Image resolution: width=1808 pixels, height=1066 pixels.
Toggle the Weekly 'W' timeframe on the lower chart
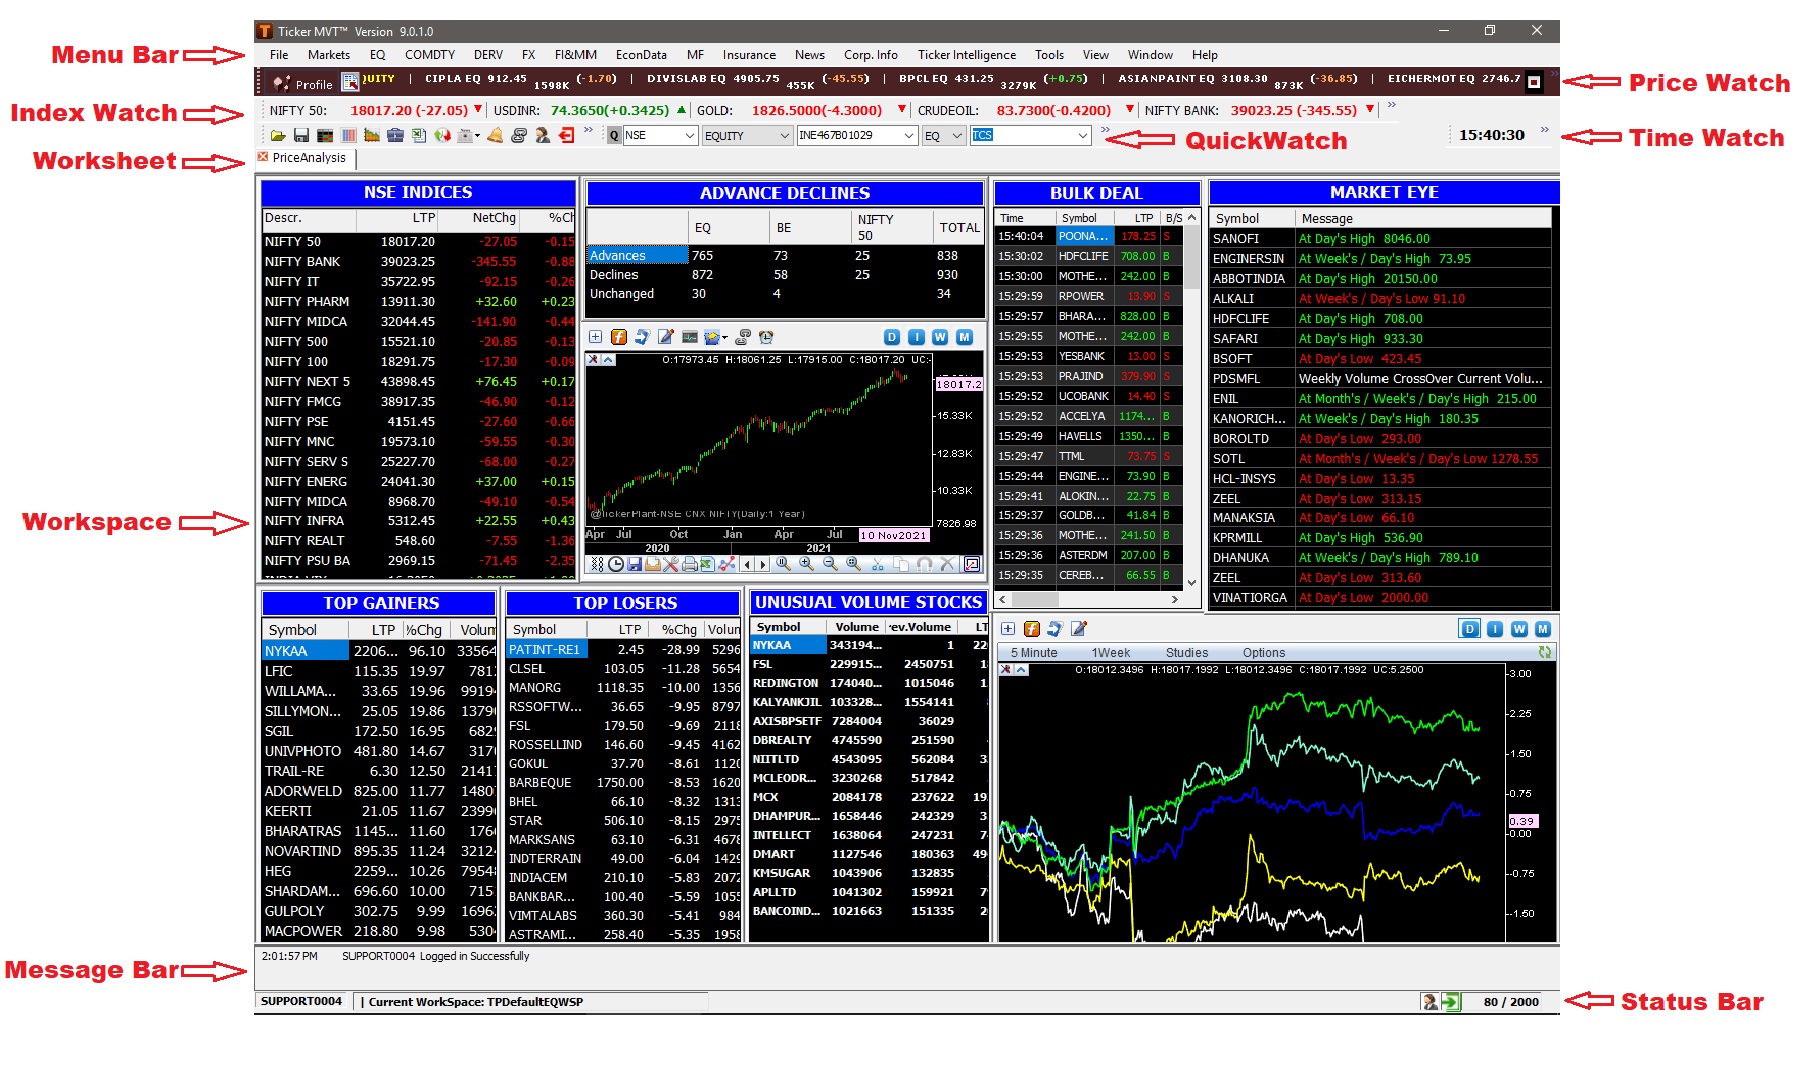[x=1520, y=630]
